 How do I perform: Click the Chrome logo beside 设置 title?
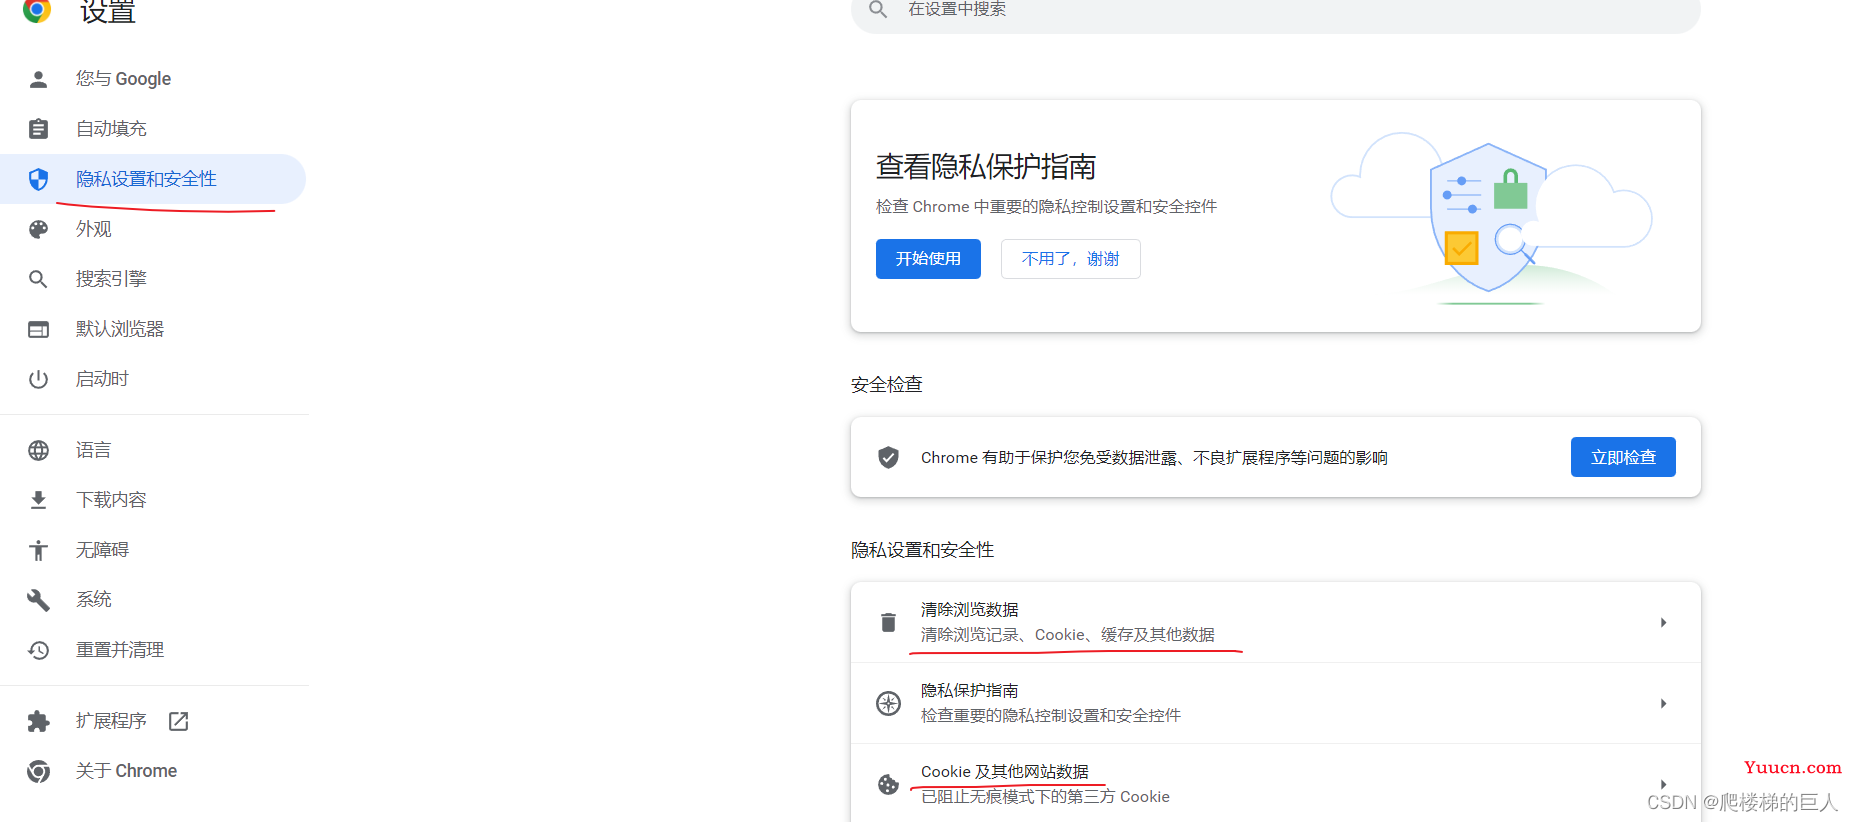[x=37, y=10]
